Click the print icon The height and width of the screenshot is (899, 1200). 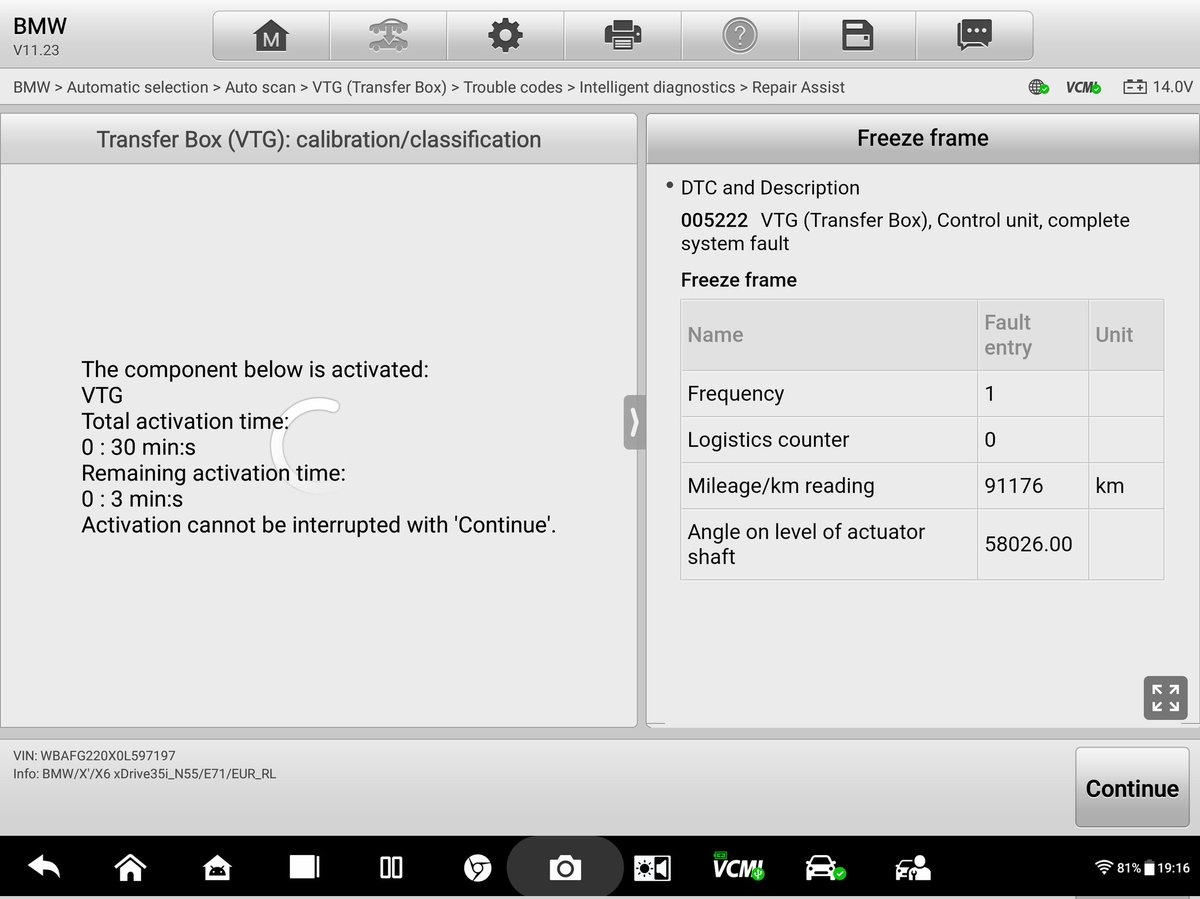(622, 37)
